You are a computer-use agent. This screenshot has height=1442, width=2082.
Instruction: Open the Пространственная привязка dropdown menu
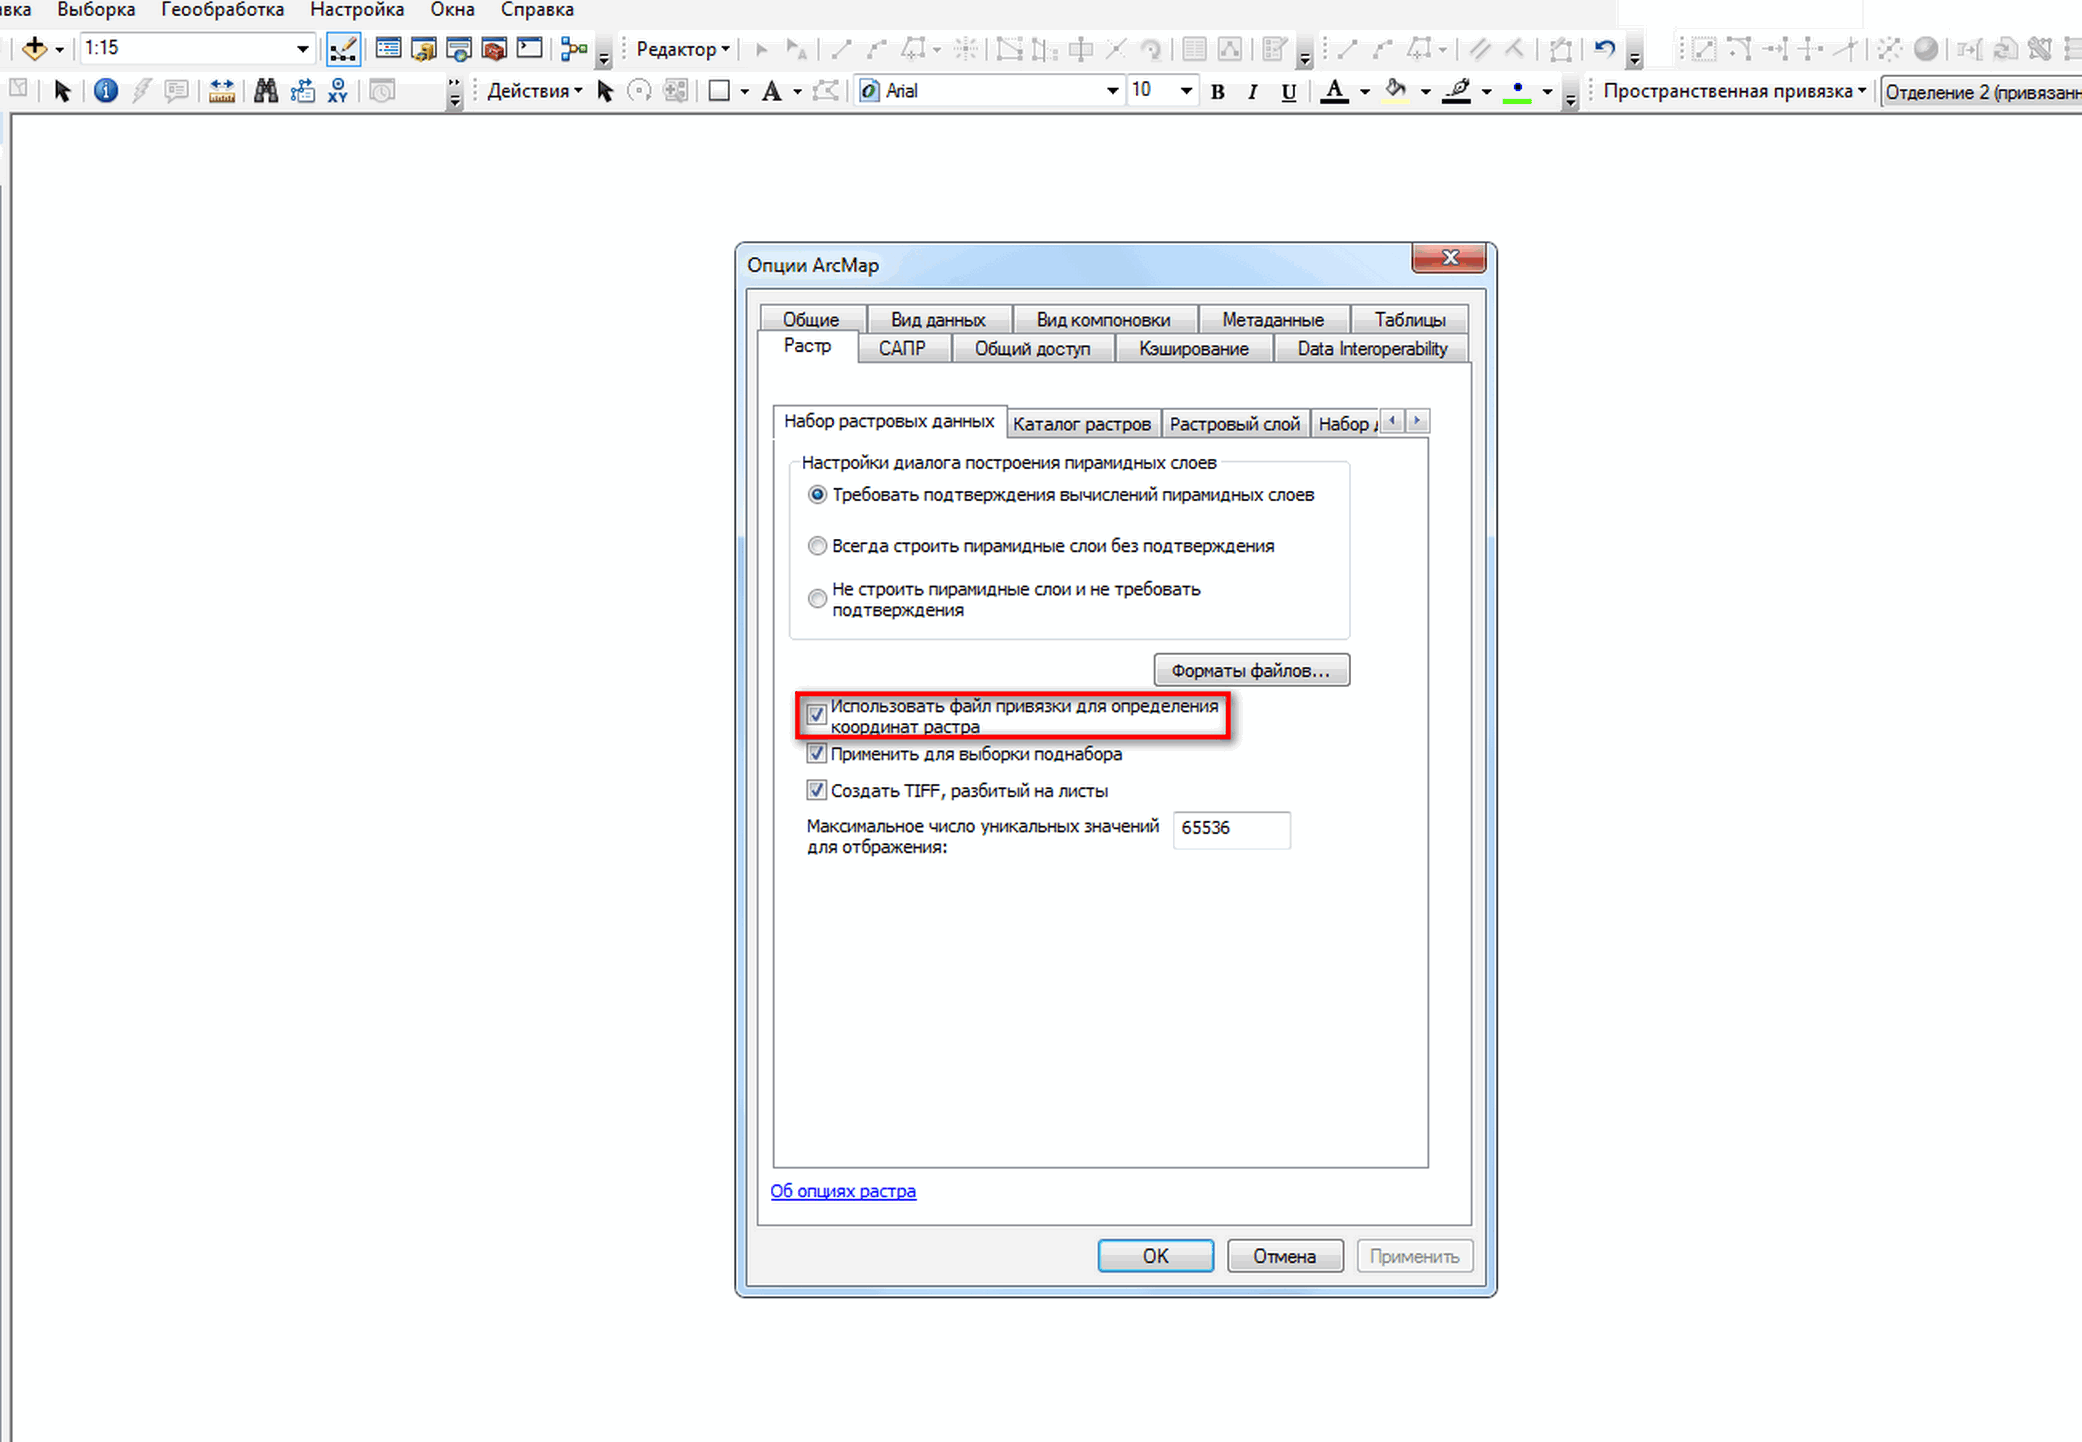(x=1735, y=91)
